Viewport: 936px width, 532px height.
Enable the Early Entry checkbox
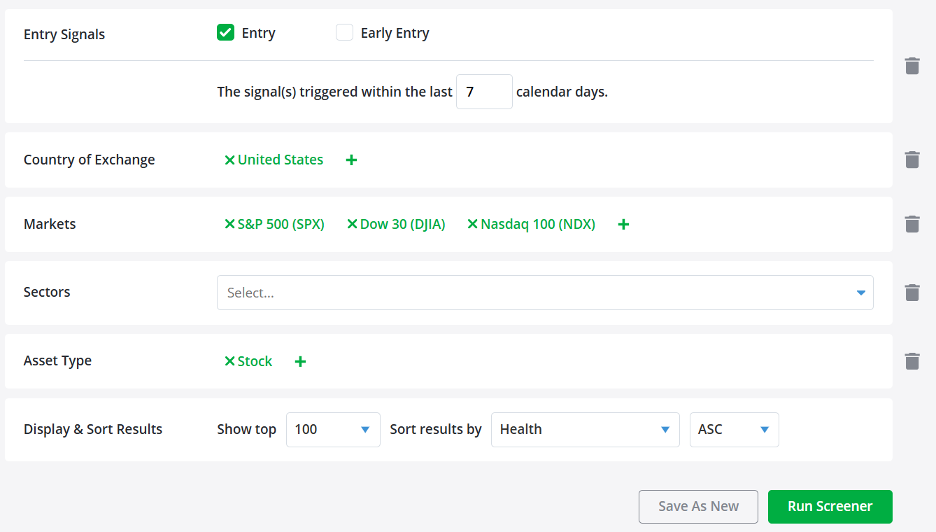tap(344, 32)
